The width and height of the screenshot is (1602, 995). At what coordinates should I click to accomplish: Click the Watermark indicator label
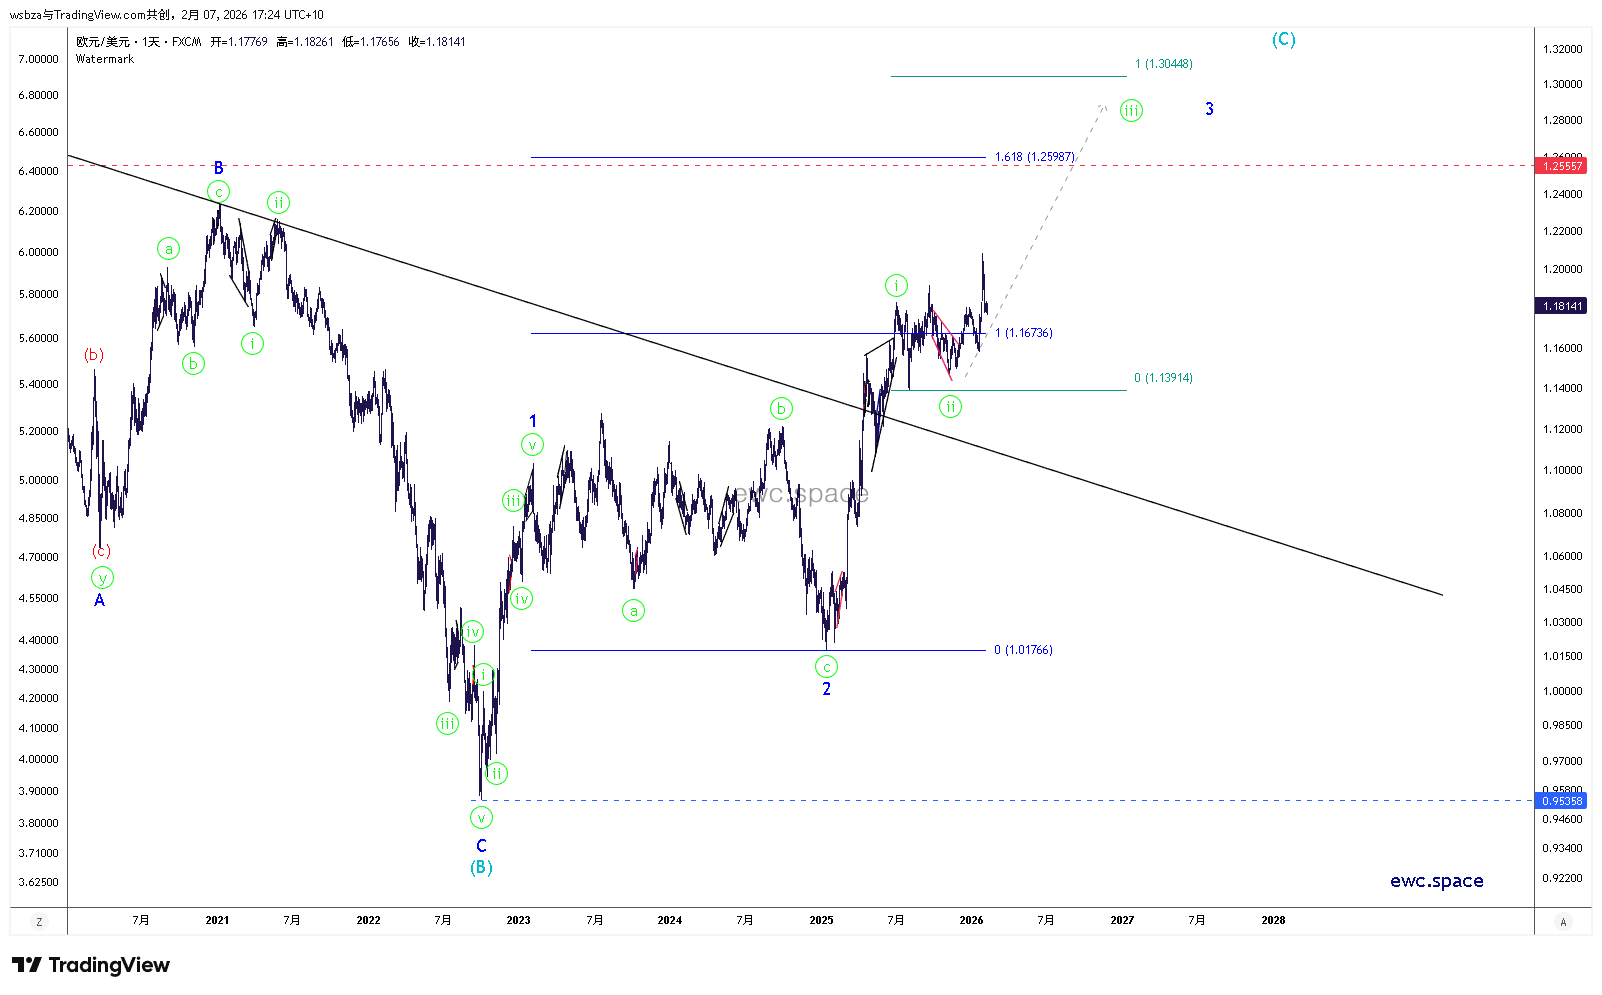point(105,59)
